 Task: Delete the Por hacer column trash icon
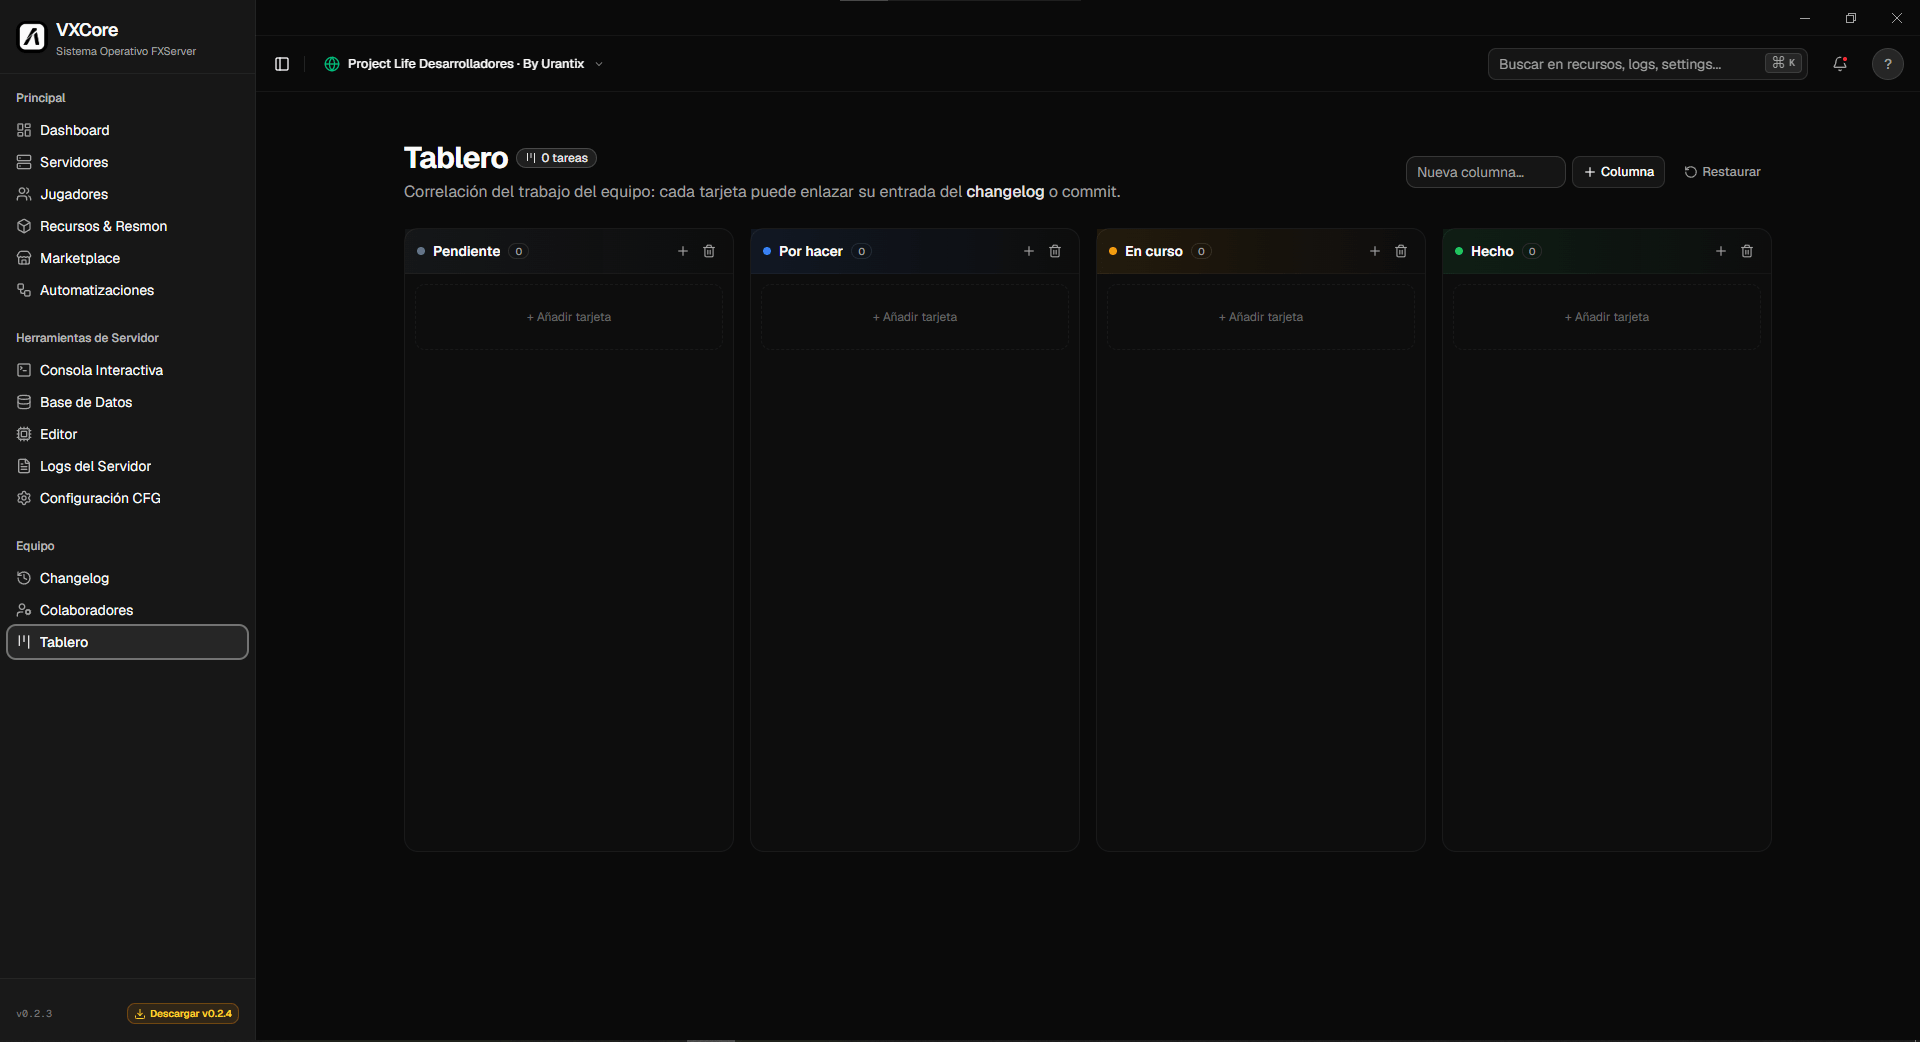click(1055, 251)
